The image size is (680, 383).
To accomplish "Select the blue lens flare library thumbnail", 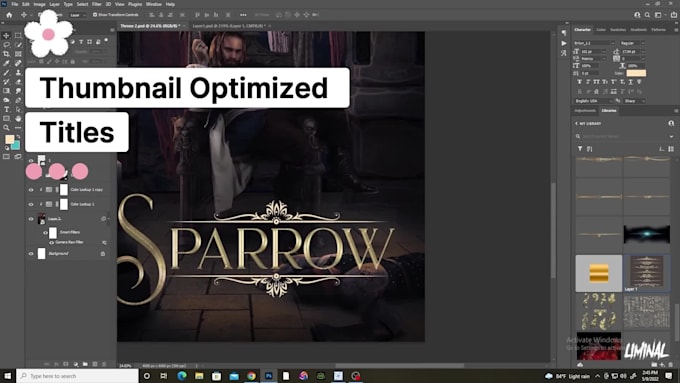I will tap(647, 234).
